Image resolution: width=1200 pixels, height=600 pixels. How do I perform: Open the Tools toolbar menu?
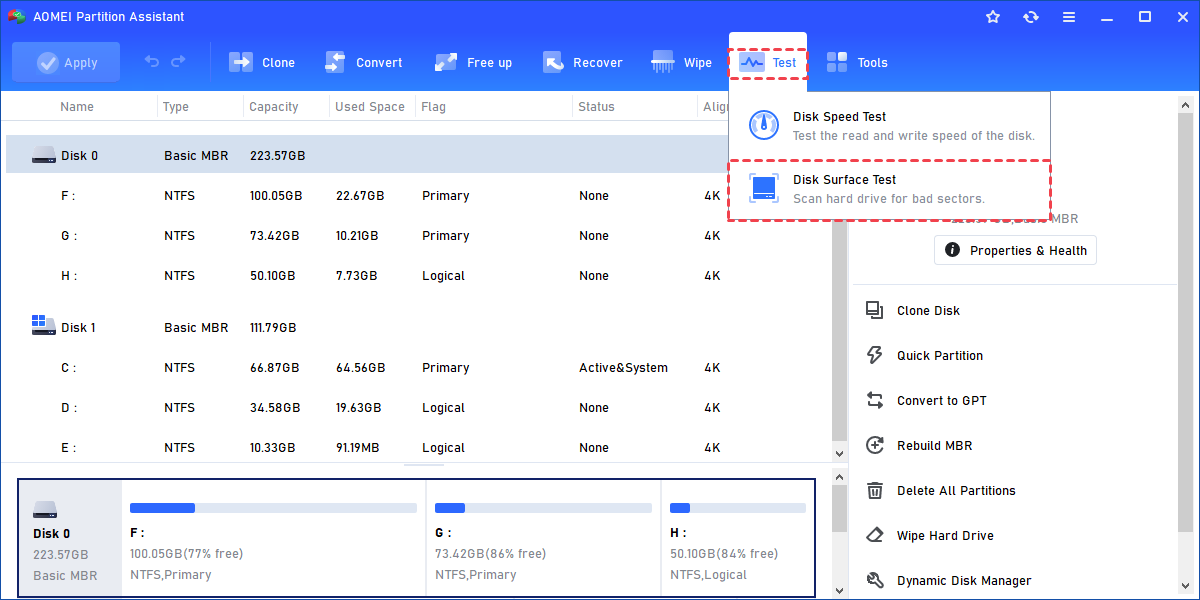(x=858, y=62)
